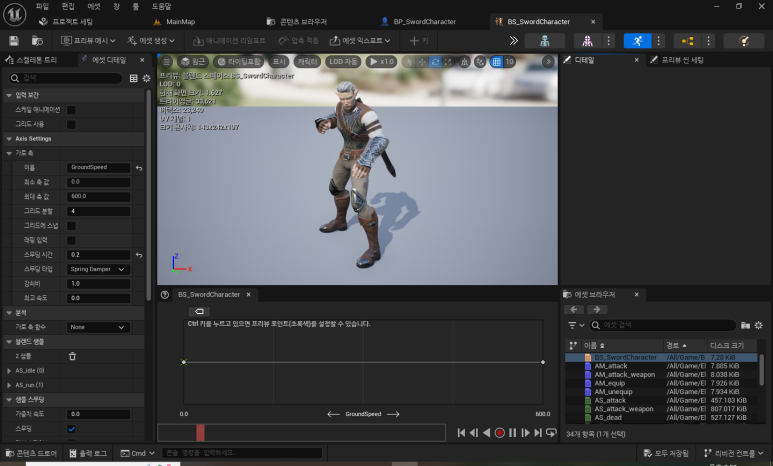Collapse the 블렌드 샘플 section

(x=9, y=342)
